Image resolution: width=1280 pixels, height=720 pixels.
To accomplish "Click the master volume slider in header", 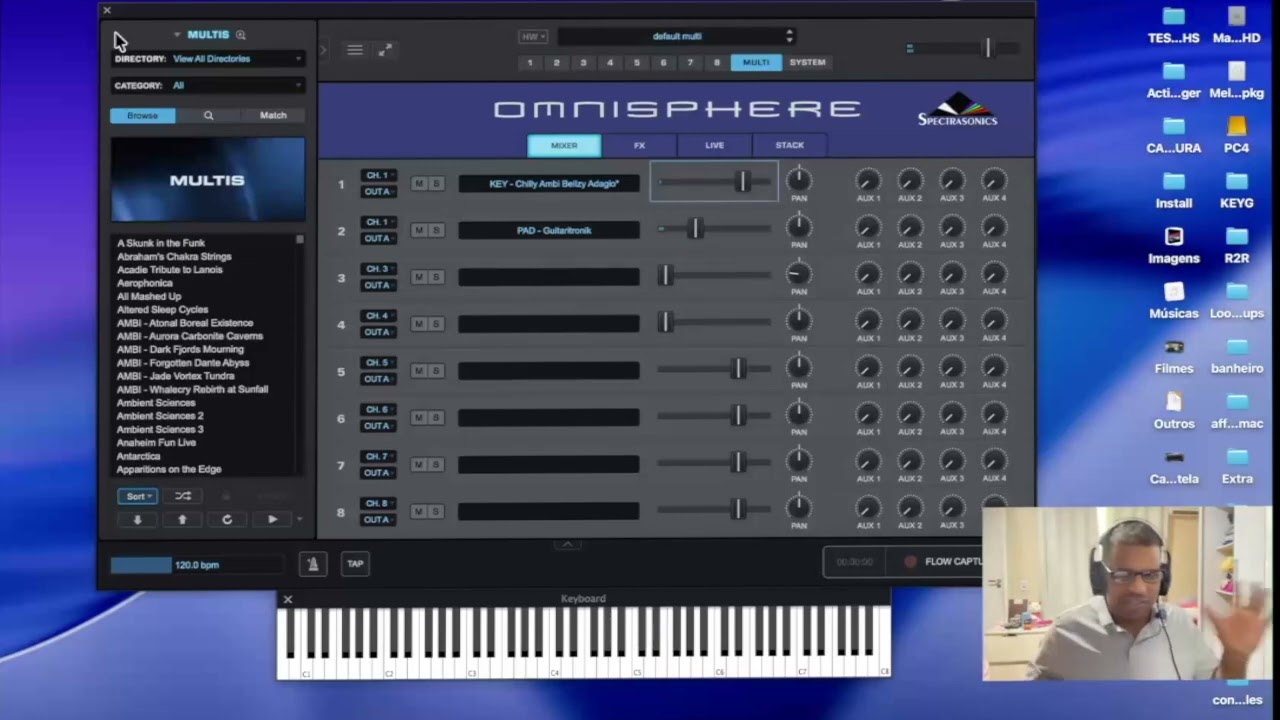I will tap(987, 47).
